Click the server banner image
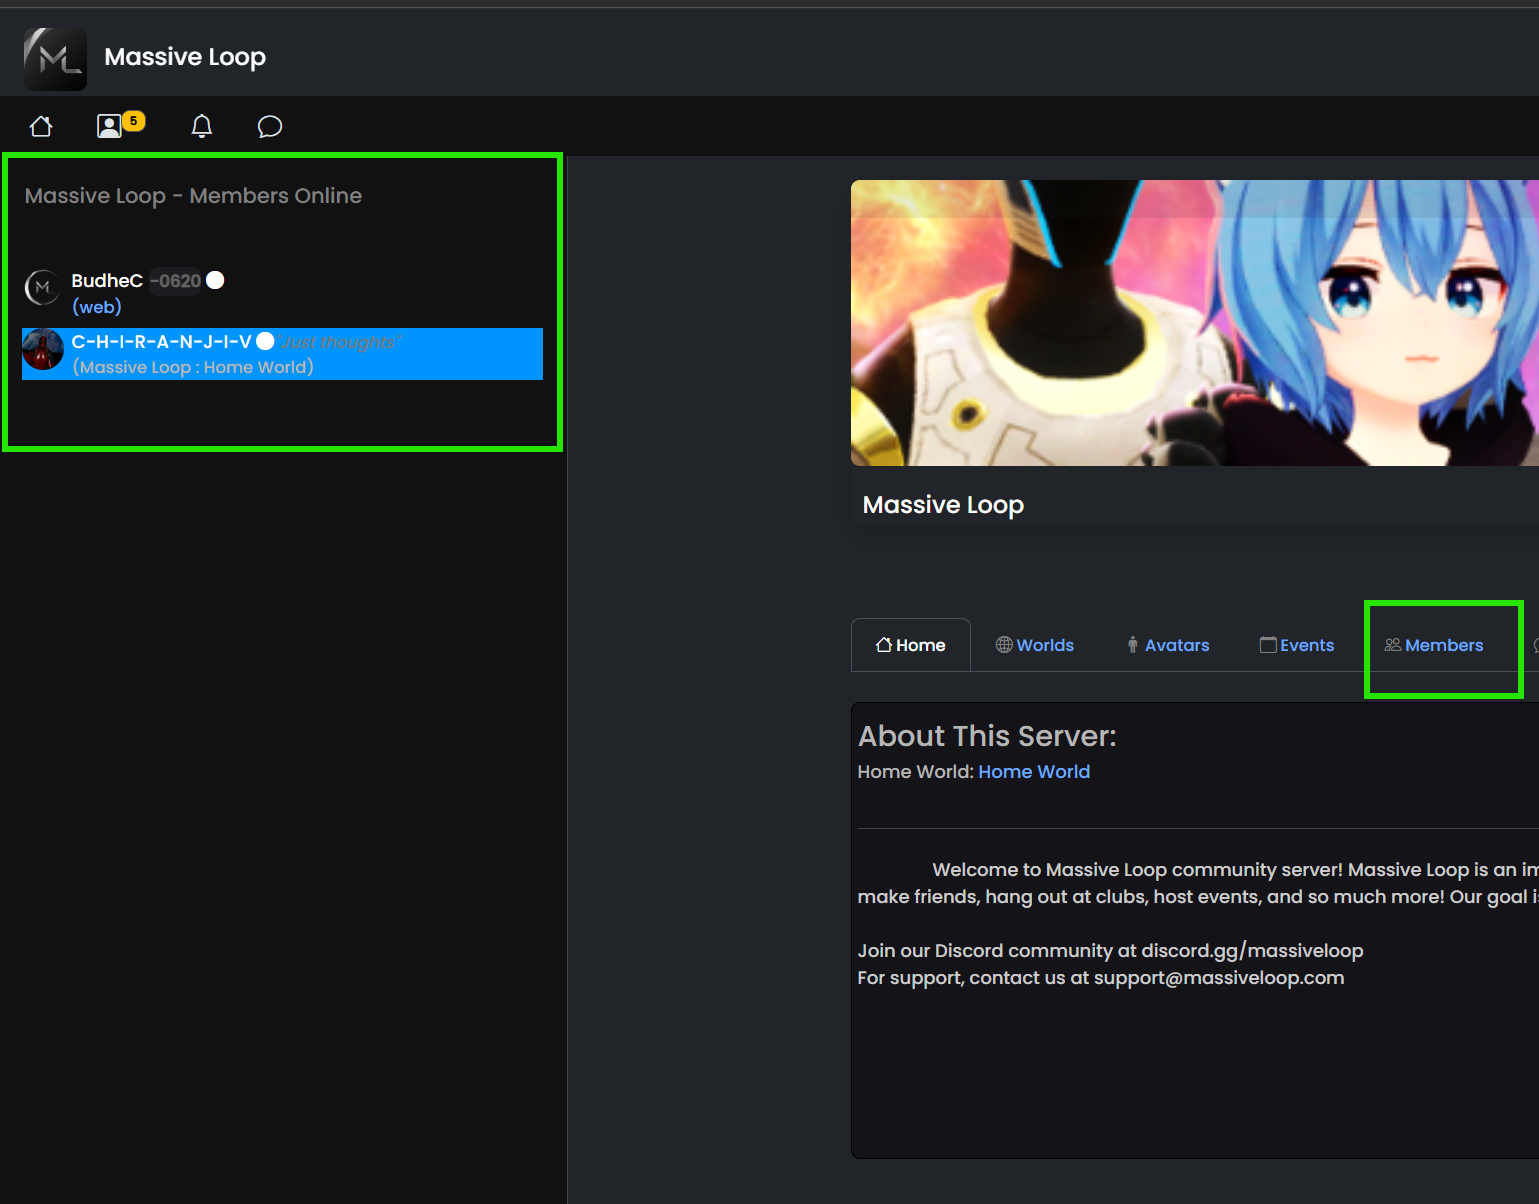1539x1204 pixels. click(x=1195, y=323)
